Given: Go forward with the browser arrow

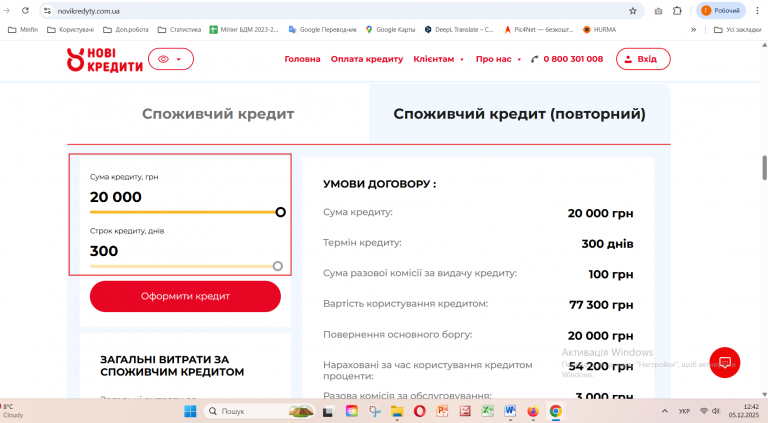Looking at the screenshot, I should [x=7, y=10].
